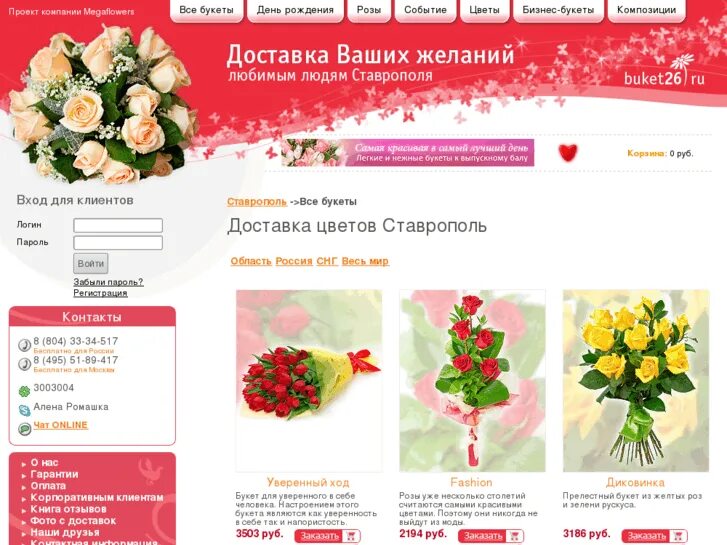Click the red heart favorites icon
This screenshot has width=727, height=545.
pos(568,153)
